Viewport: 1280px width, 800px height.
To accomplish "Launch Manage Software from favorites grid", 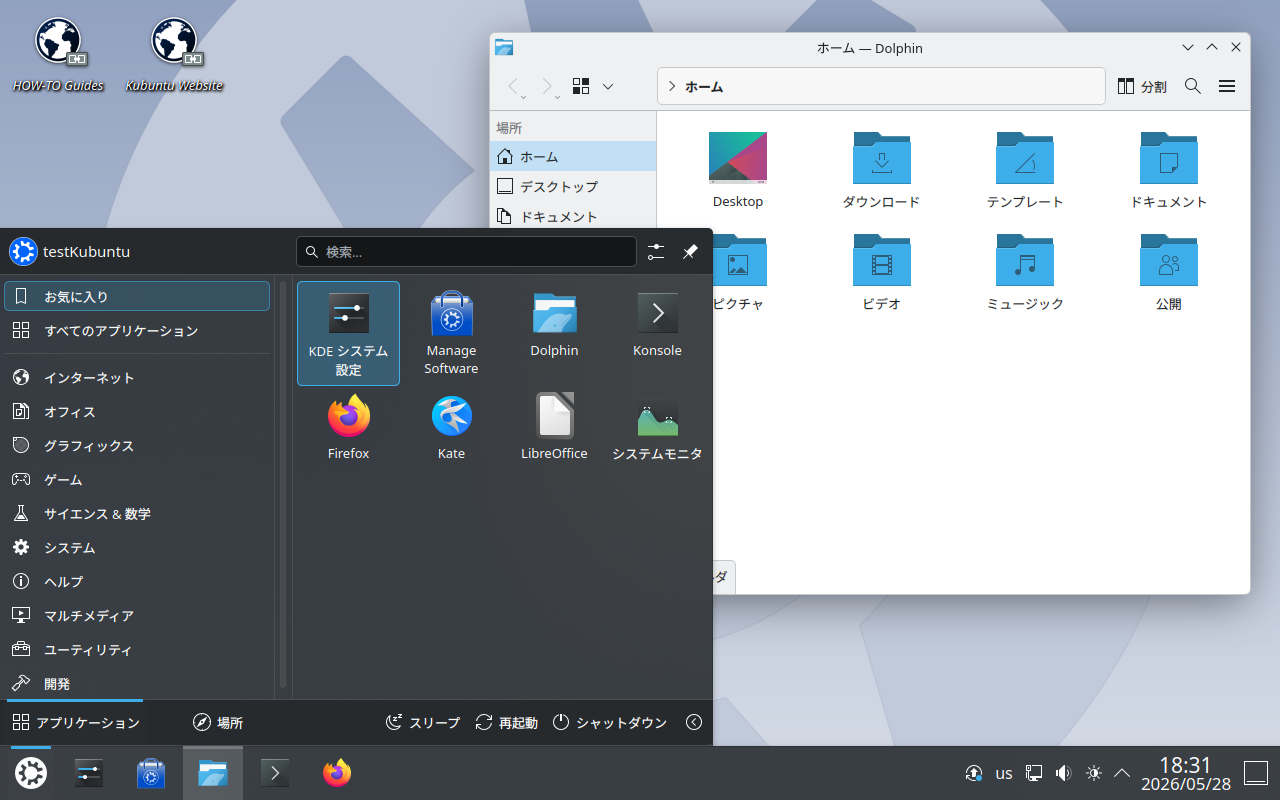I will point(451,333).
